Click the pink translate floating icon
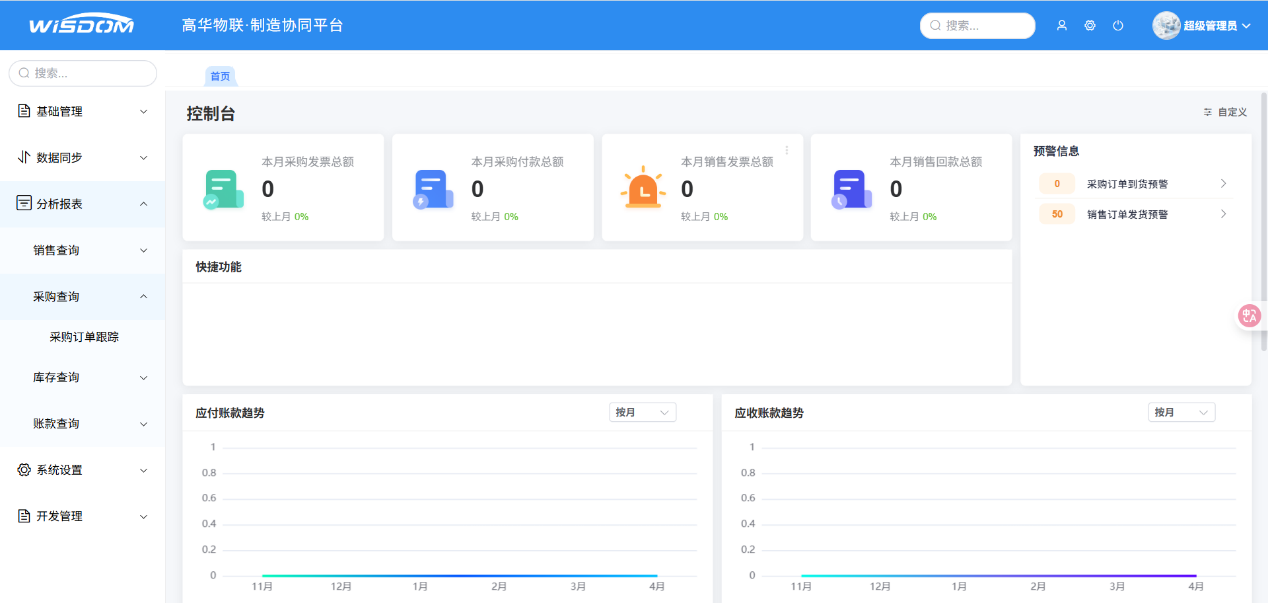Viewport: 1268px width, 603px height. (1249, 316)
